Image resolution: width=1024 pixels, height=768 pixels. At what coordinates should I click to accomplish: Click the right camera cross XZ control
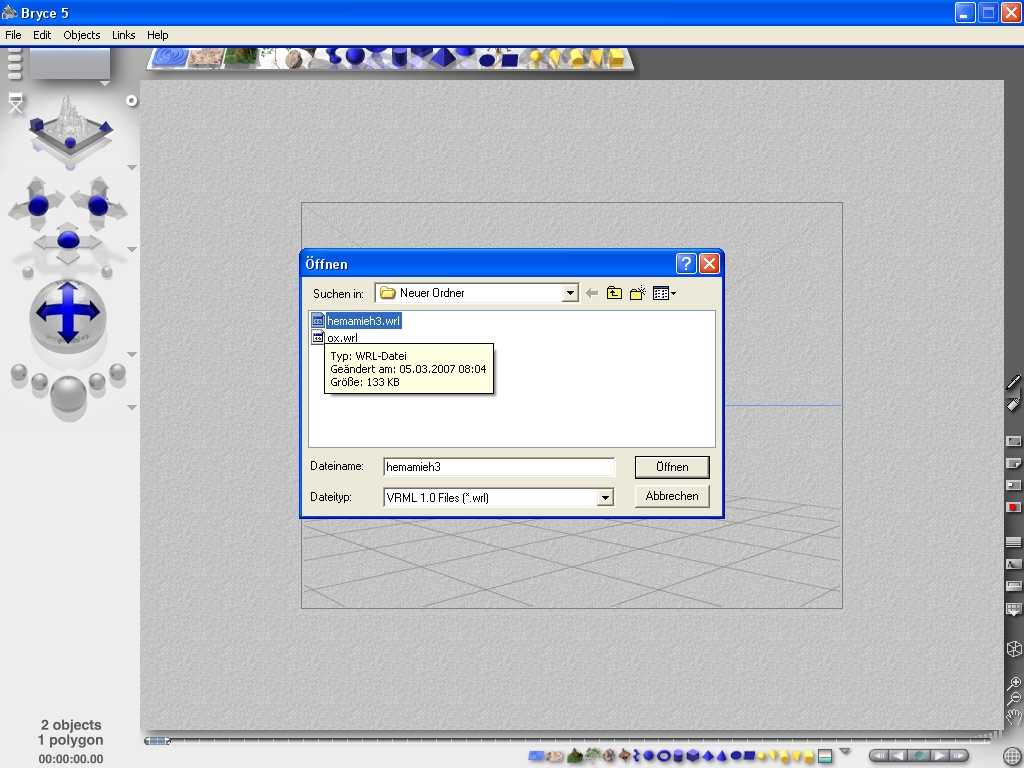pyautogui.click(x=98, y=204)
